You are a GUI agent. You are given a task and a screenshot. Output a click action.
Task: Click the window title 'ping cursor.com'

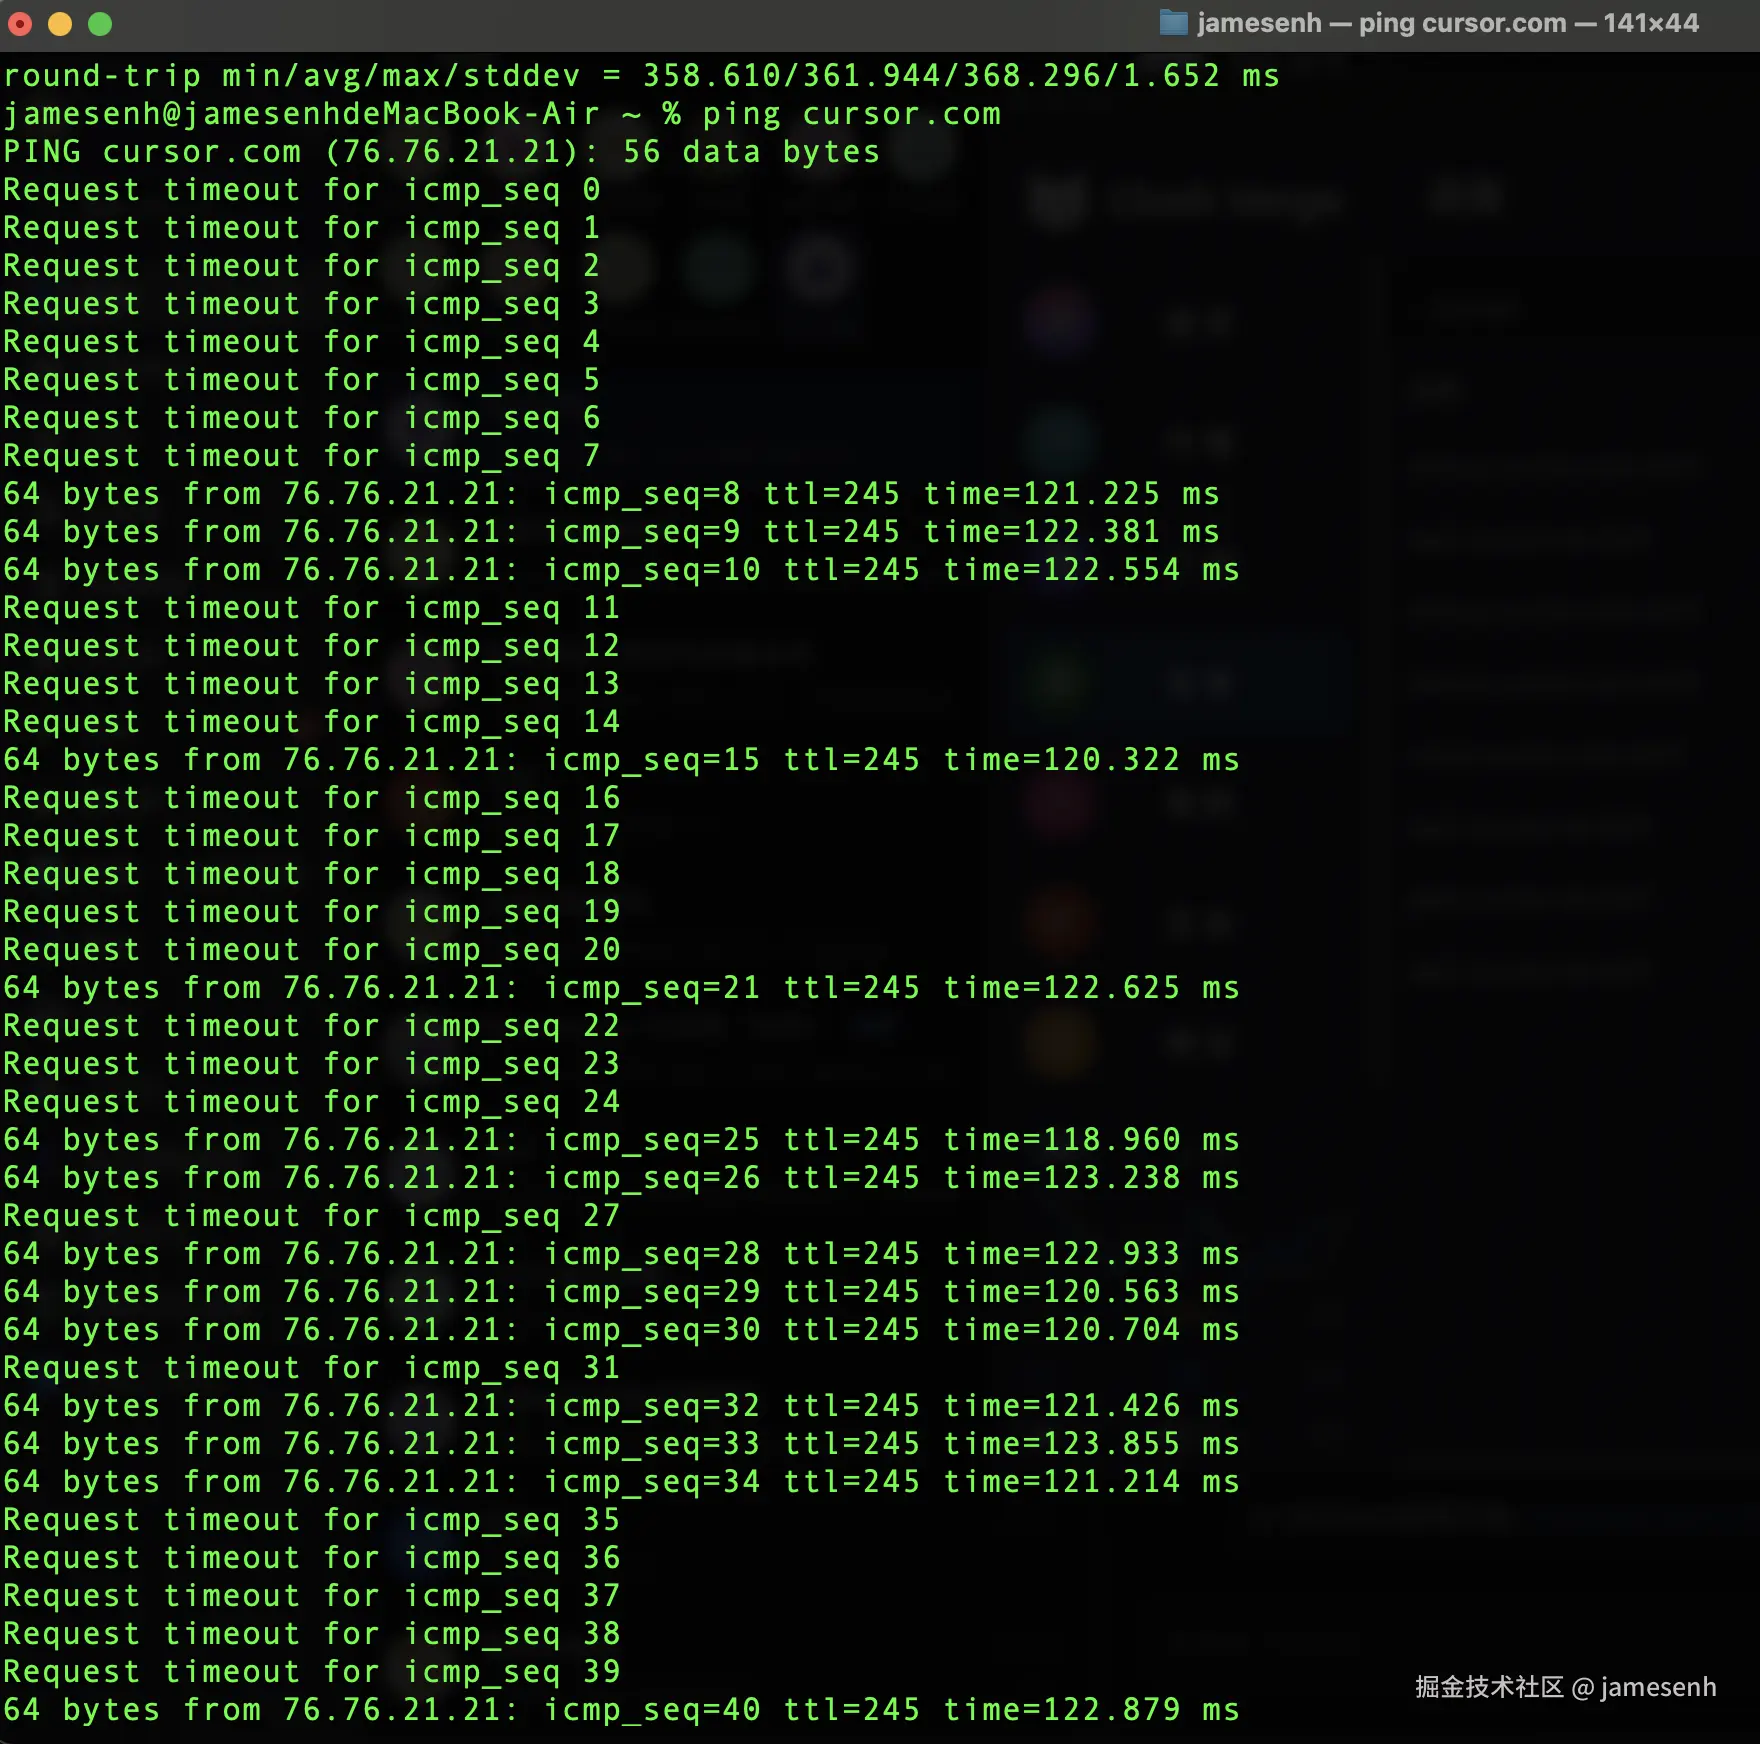1461,23
